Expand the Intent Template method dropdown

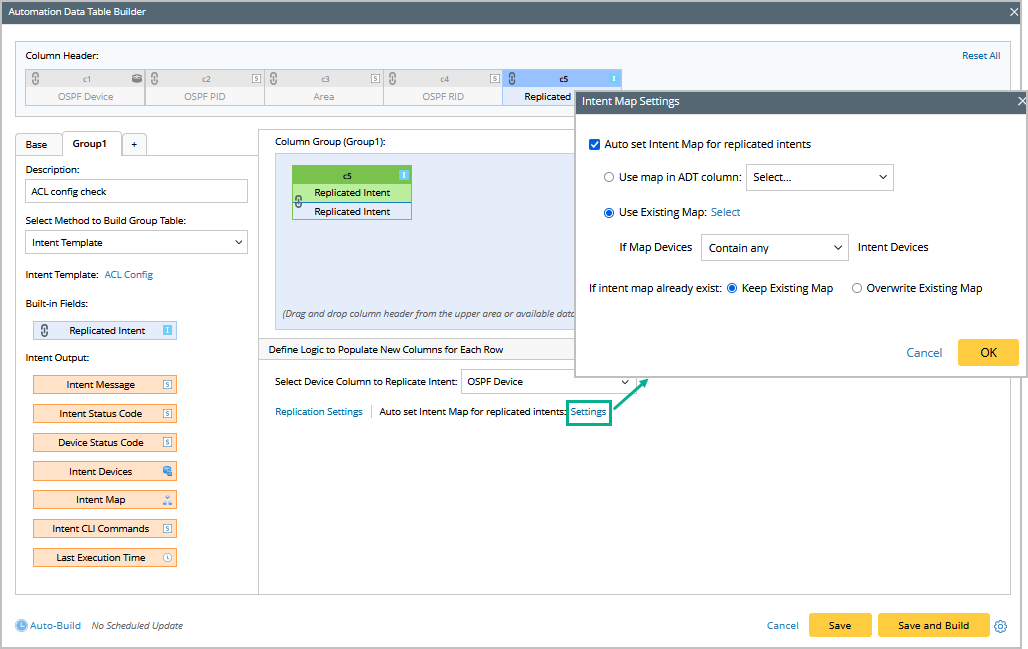point(136,242)
